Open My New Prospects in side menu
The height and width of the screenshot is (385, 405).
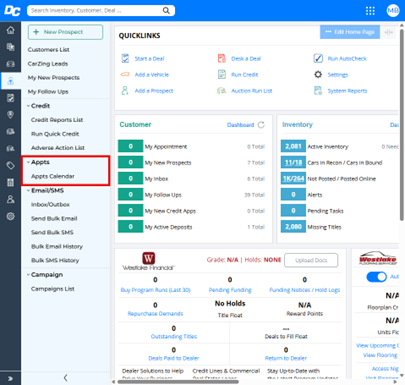click(54, 78)
